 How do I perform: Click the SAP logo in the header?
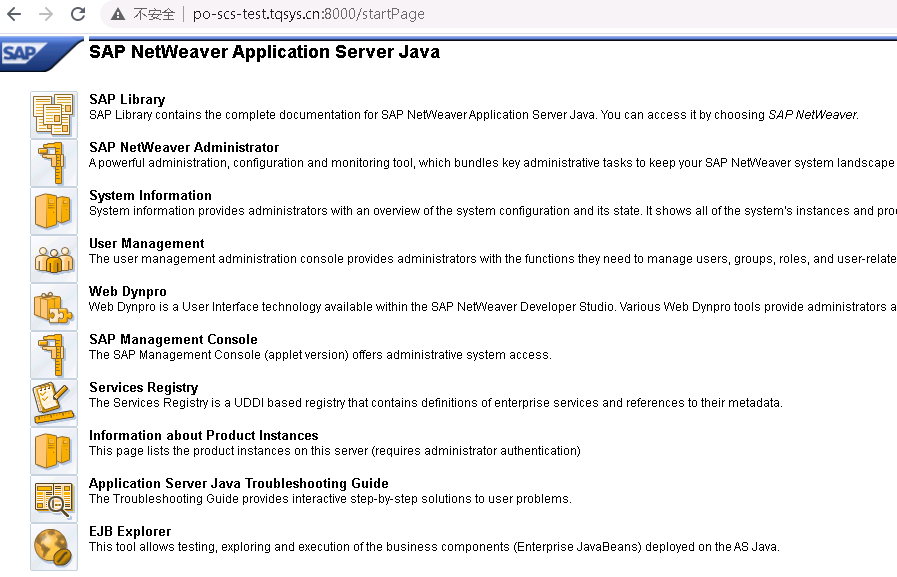click(x=40, y=54)
